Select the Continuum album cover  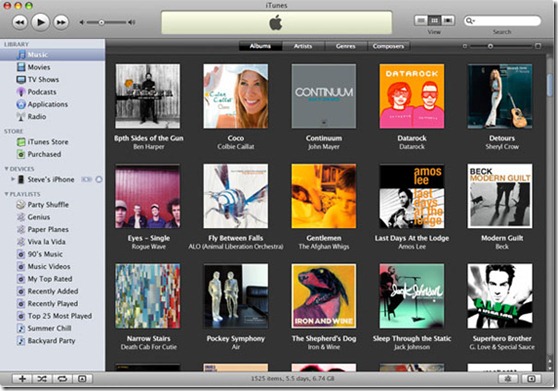coord(323,96)
